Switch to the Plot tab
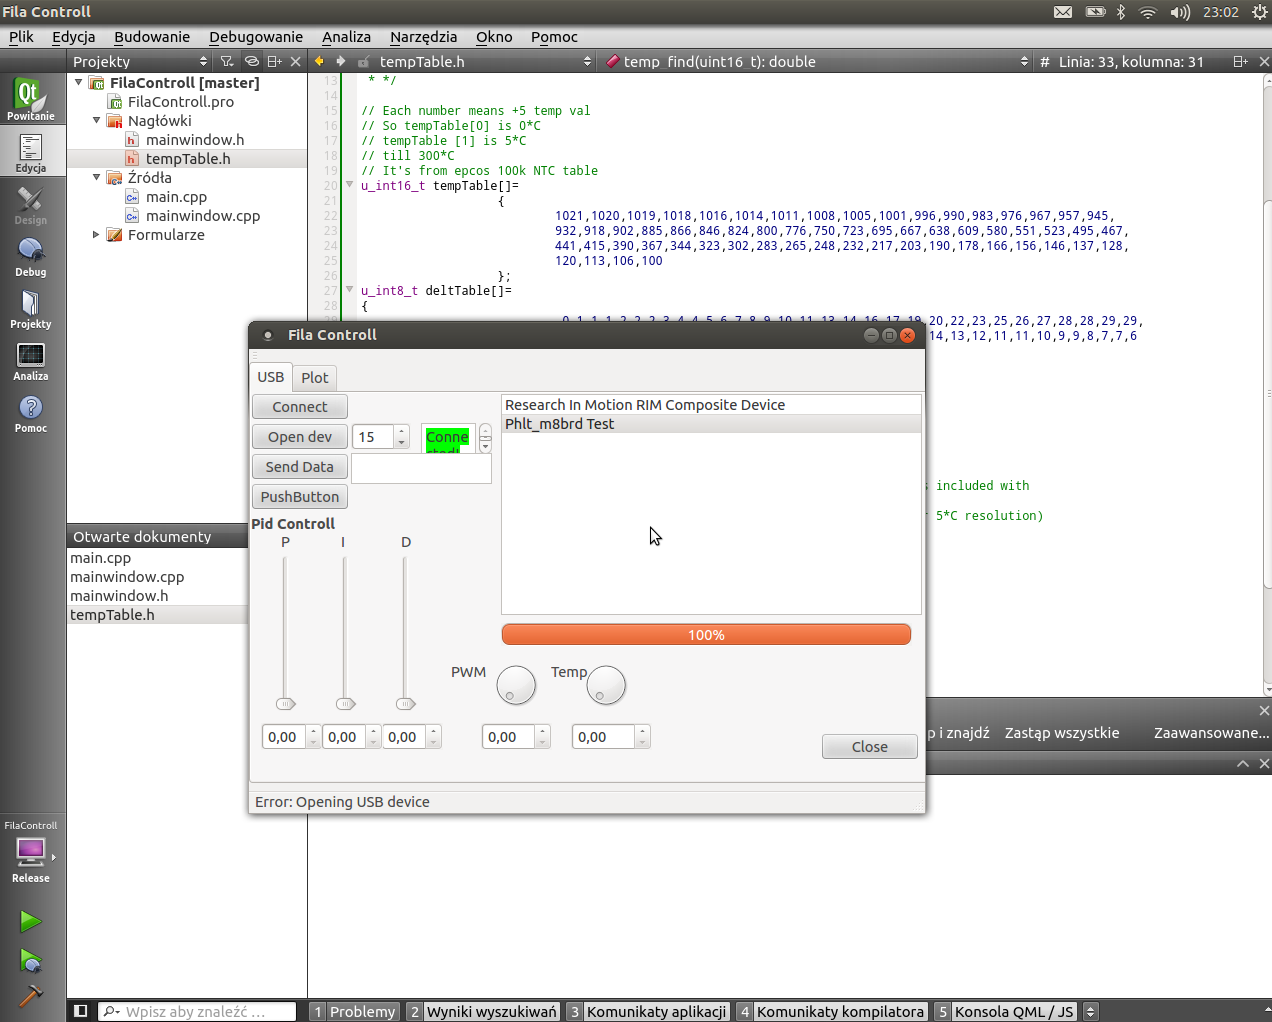 [314, 377]
